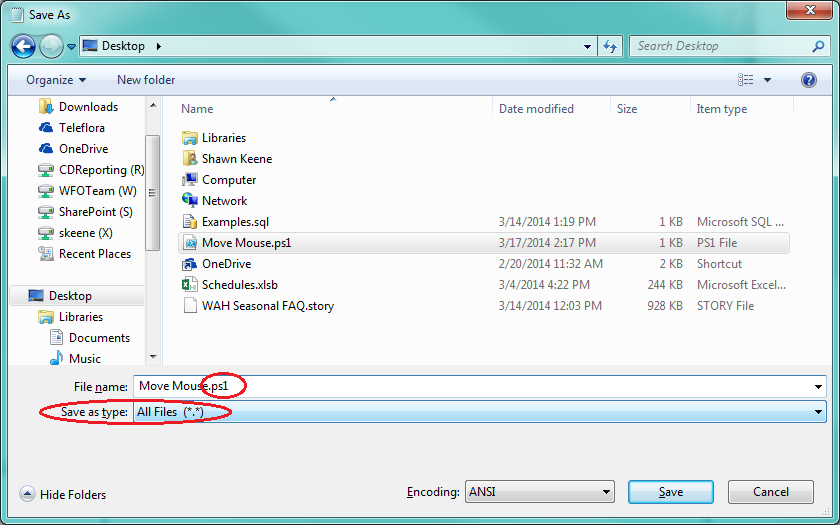Select Schedules.xlsb Excel file icon
The height and width of the screenshot is (525, 840).
[190, 284]
